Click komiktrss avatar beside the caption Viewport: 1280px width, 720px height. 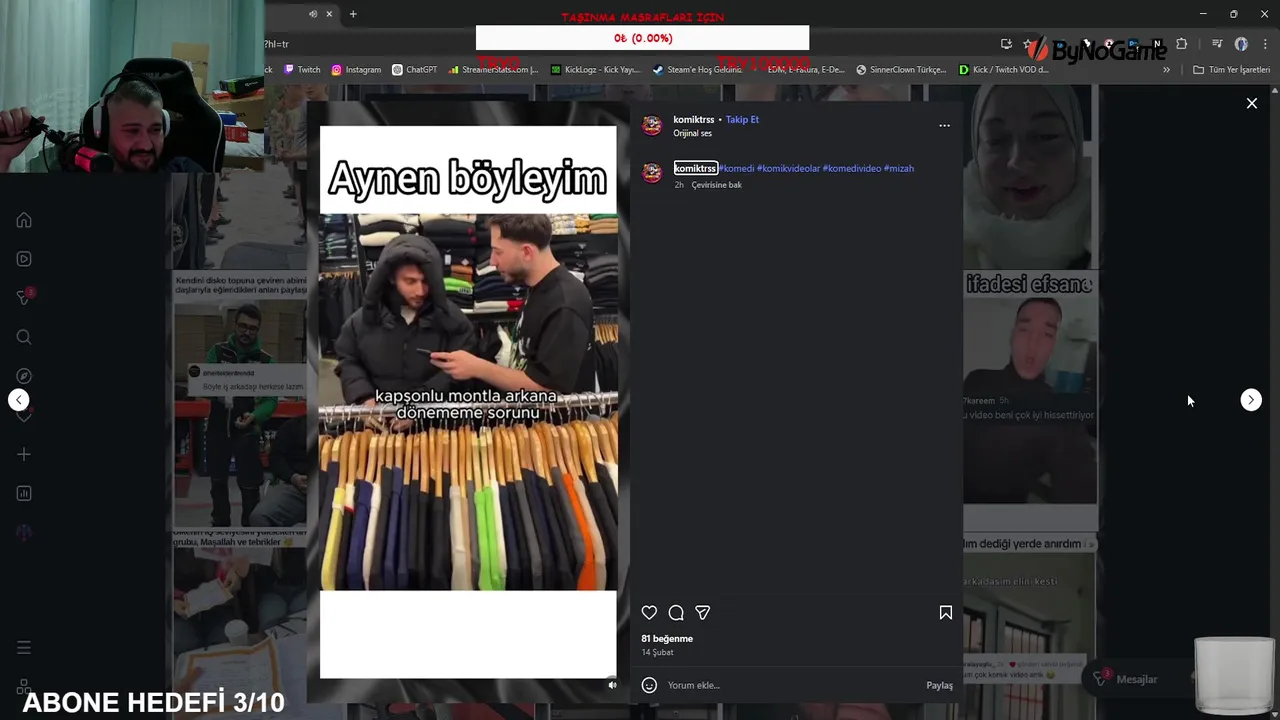[652, 174]
